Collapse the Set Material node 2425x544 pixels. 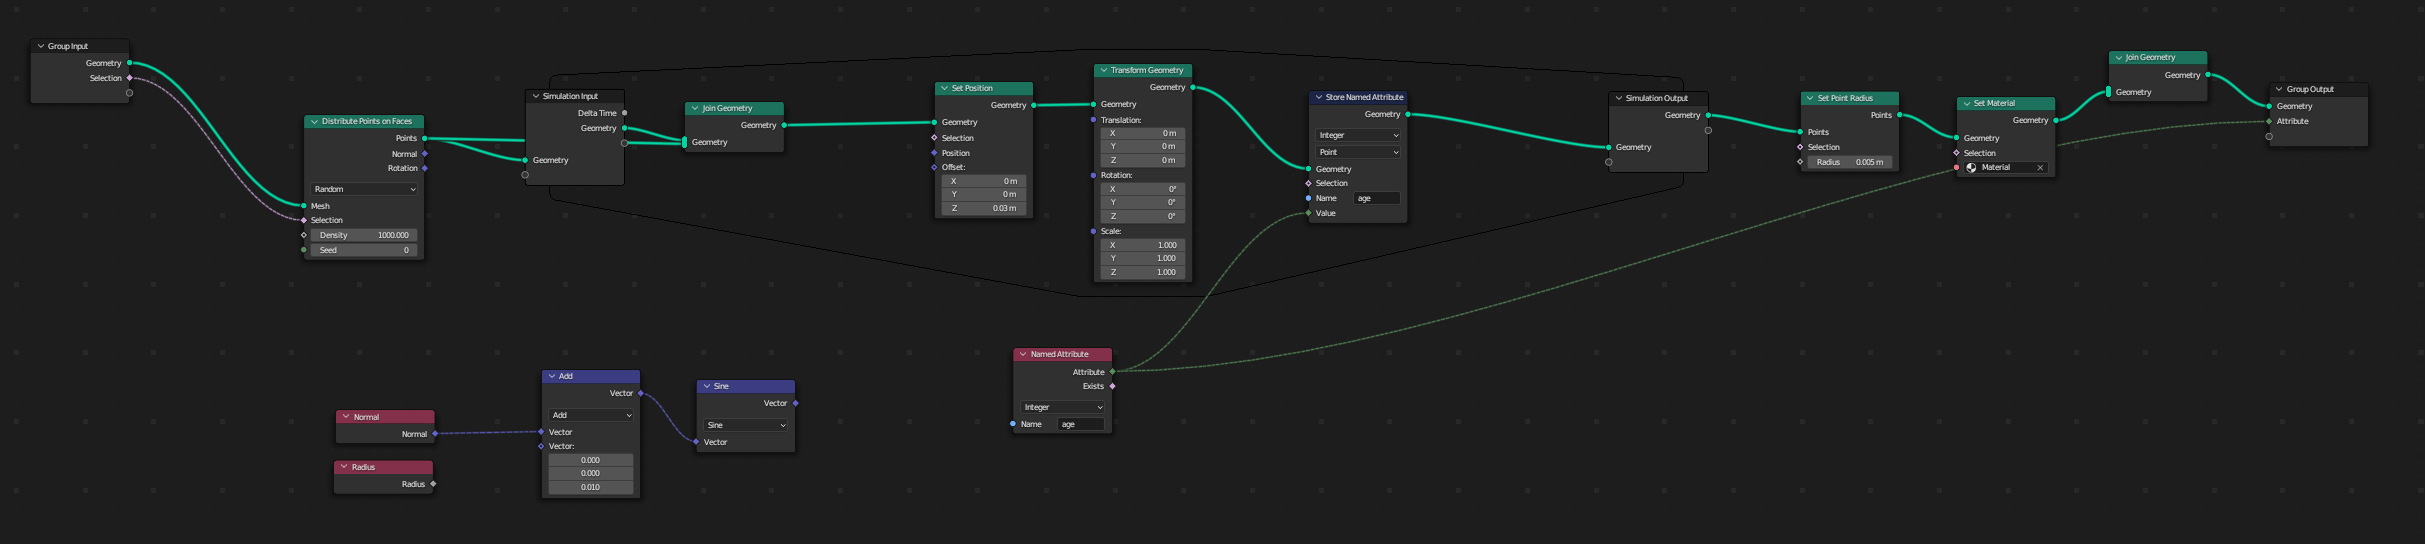coord(1966,103)
